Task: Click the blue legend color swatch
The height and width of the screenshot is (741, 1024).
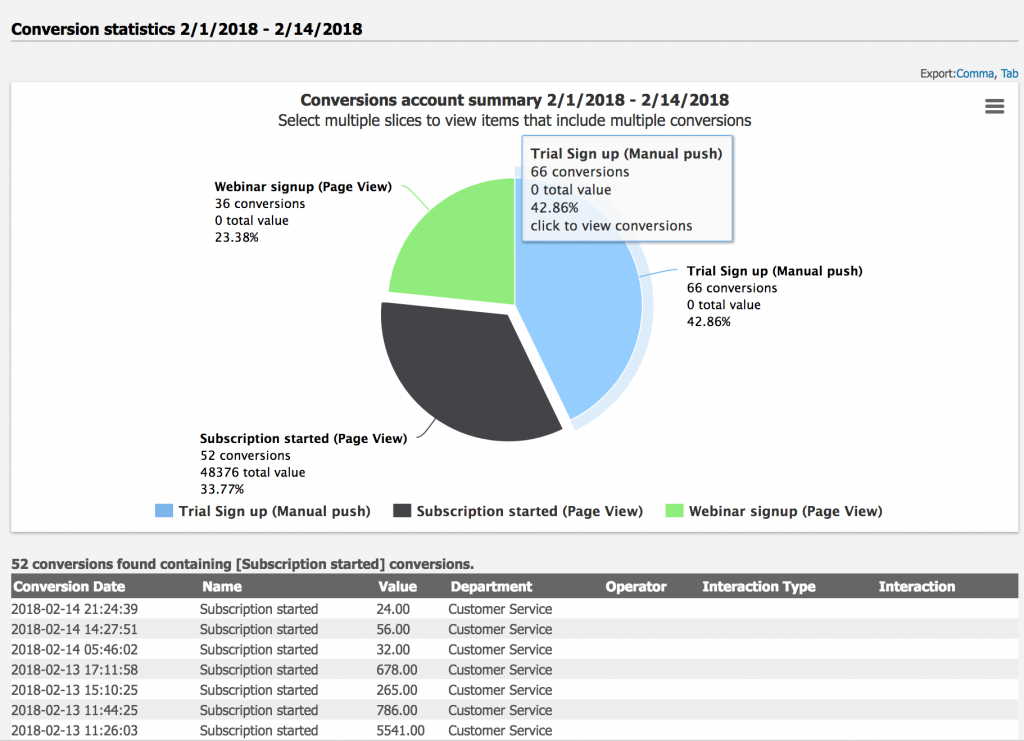Action: click(x=164, y=511)
